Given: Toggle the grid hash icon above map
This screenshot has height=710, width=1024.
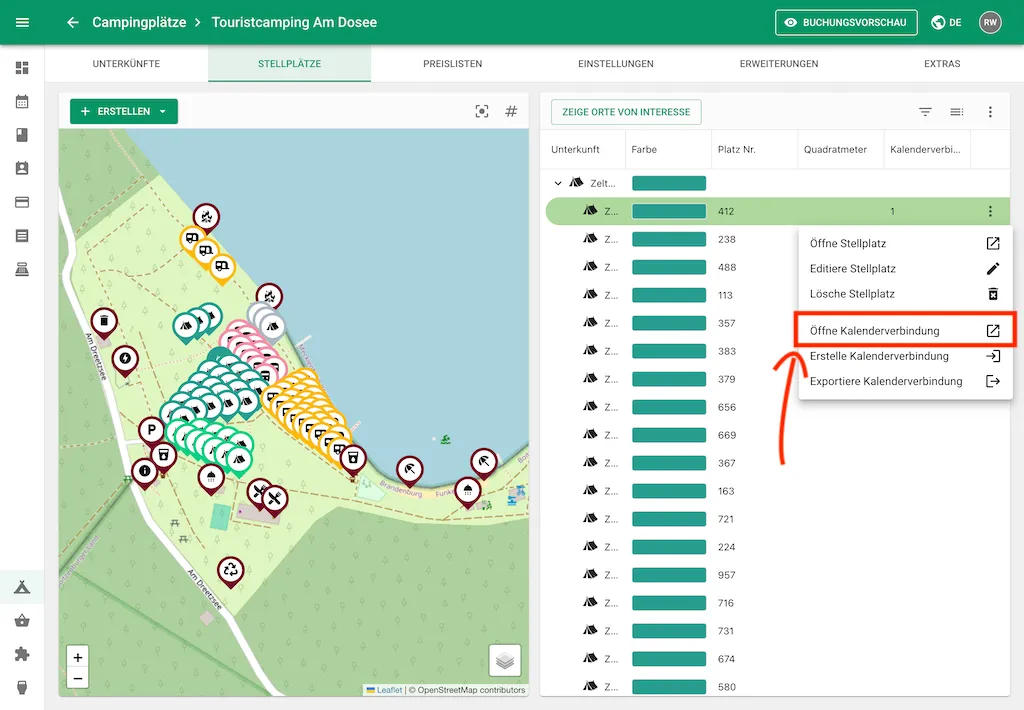Looking at the screenshot, I should (x=511, y=111).
